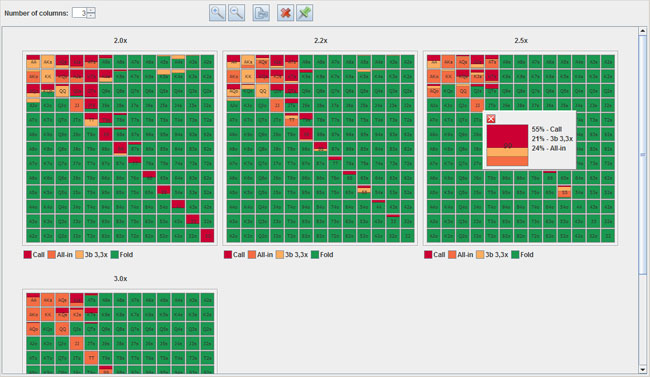Click the 3b 3,3x swatch under 2.5x chart
650x377 pixels.
[x=480, y=255]
